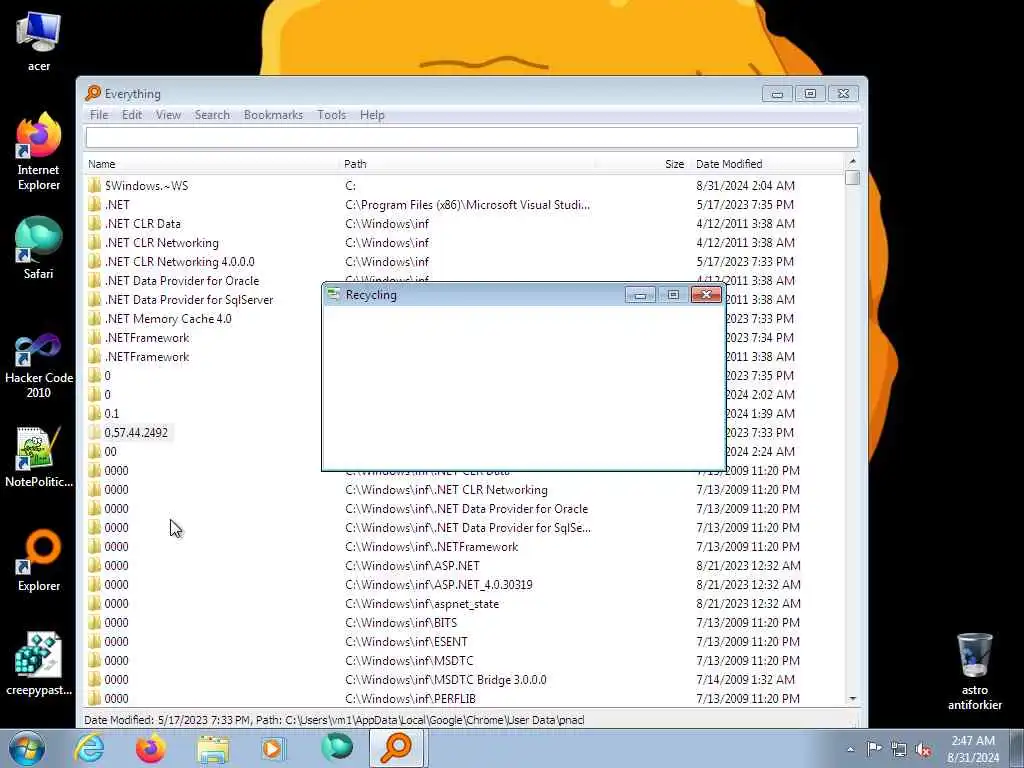Viewport: 1024px width, 768px height.
Task: Launch Internet Explorer from the taskbar
Action: coord(89,748)
